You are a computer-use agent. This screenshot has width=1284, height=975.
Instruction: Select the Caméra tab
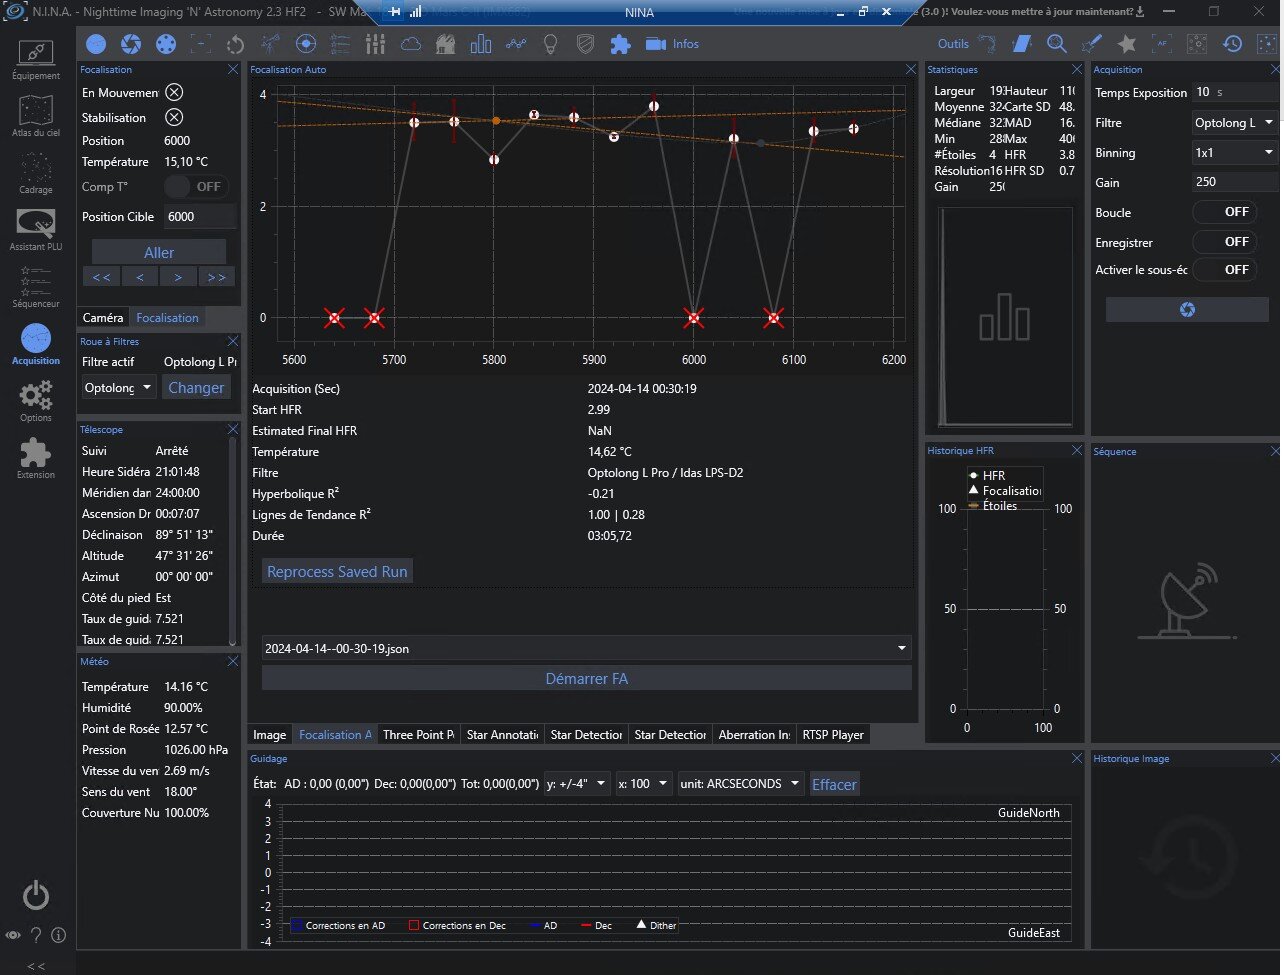pyautogui.click(x=103, y=318)
